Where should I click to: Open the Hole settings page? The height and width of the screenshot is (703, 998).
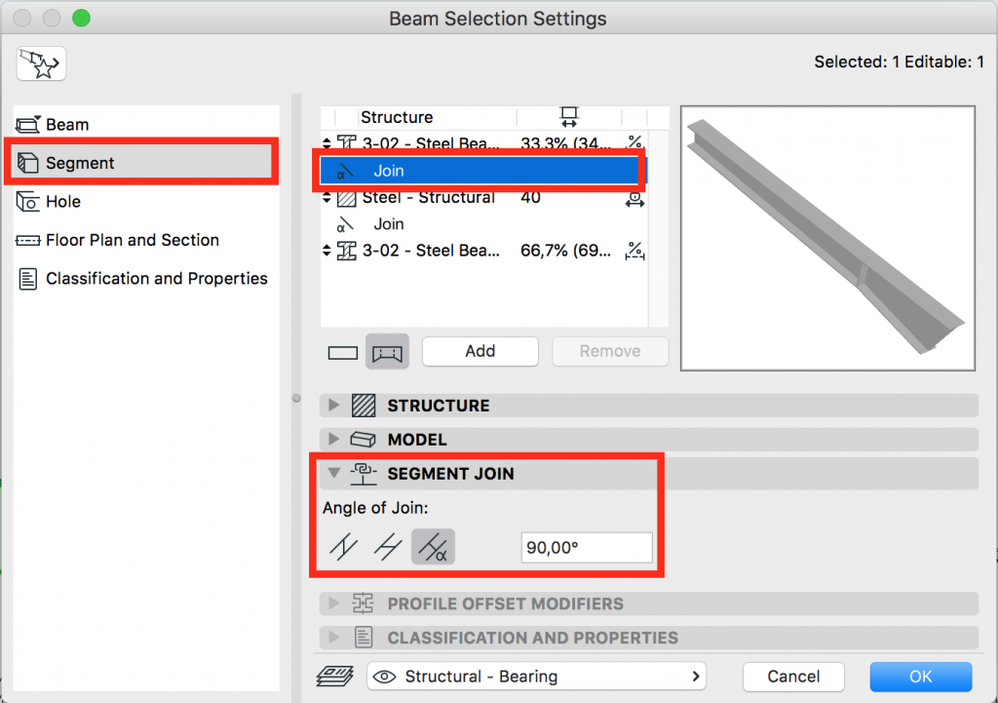[62, 201]
